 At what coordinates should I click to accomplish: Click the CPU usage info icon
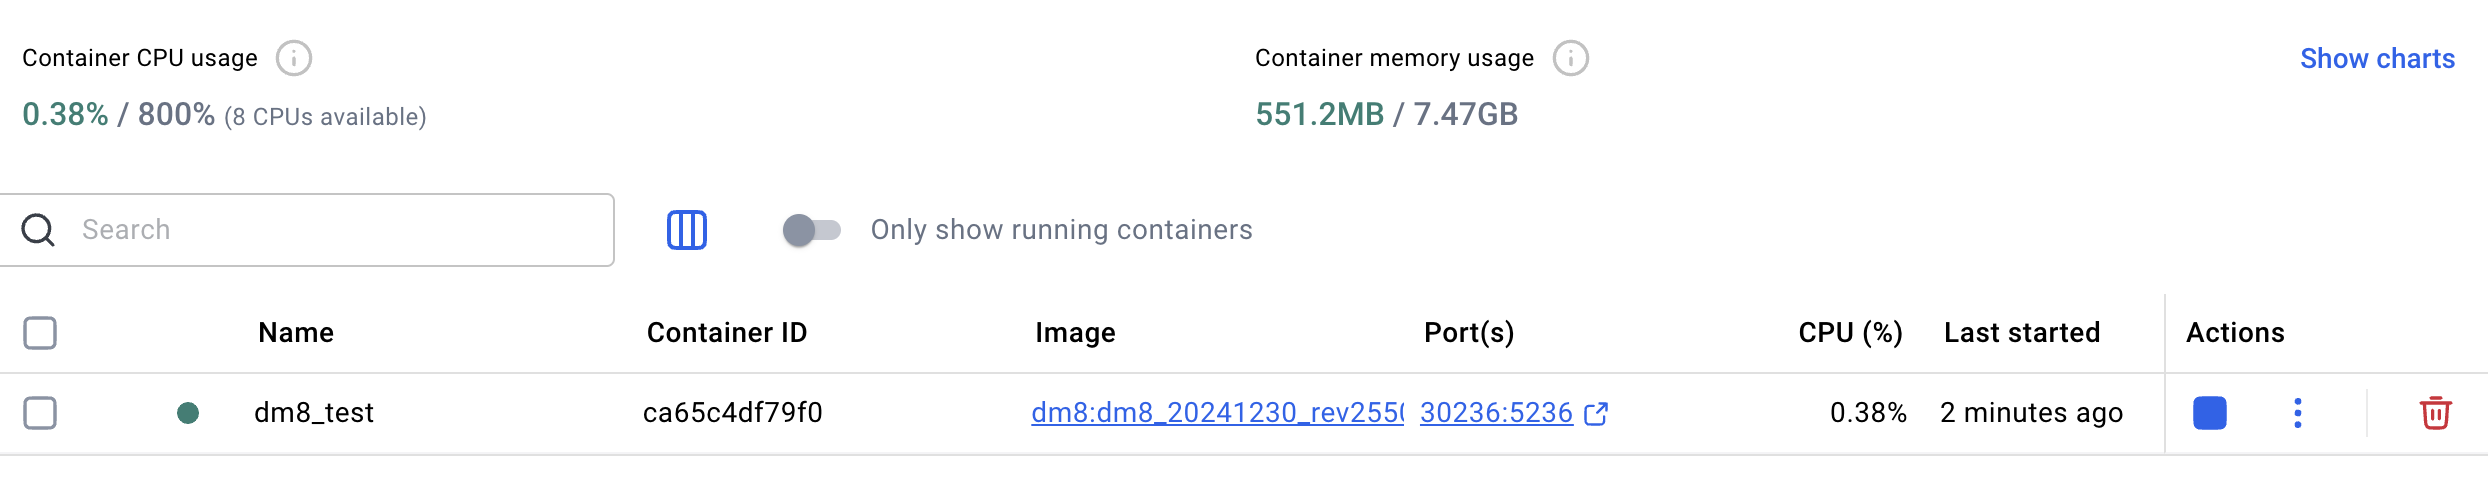[293, 59]
